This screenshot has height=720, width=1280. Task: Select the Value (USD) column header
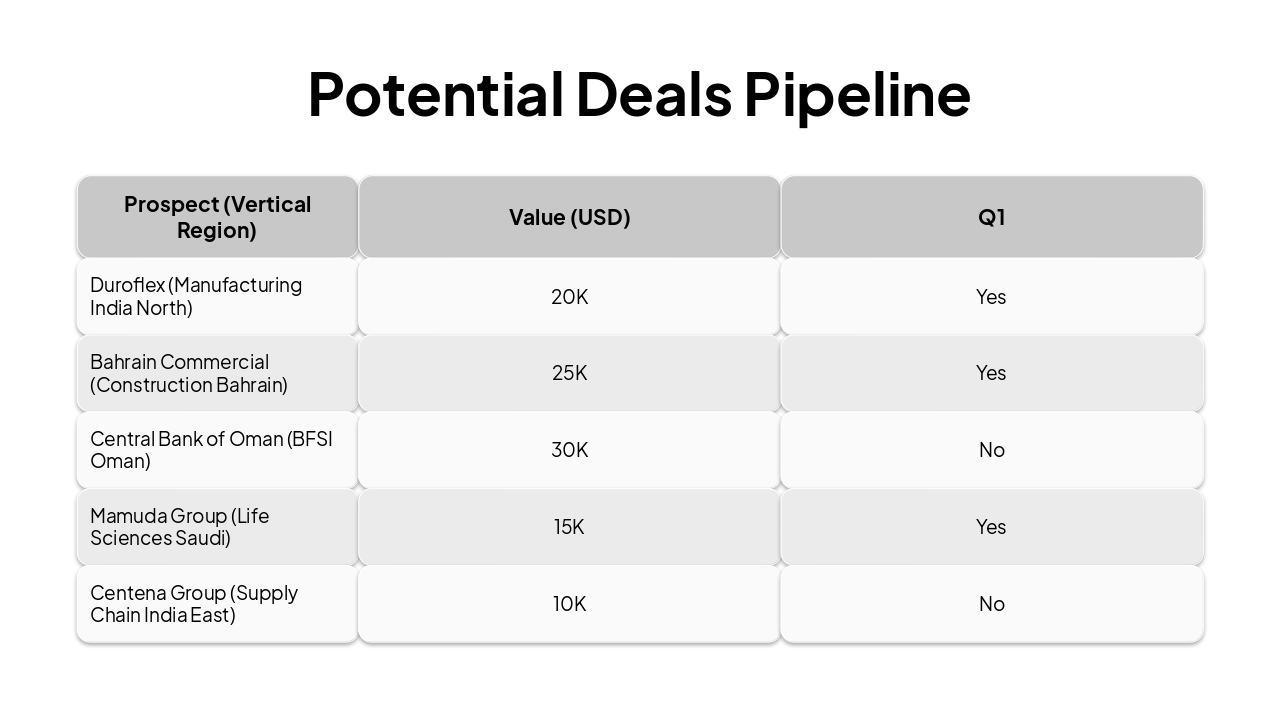point(569,217)
